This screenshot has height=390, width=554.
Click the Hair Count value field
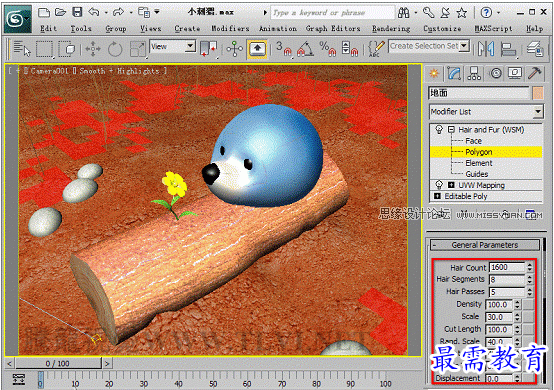coord(507,267)
